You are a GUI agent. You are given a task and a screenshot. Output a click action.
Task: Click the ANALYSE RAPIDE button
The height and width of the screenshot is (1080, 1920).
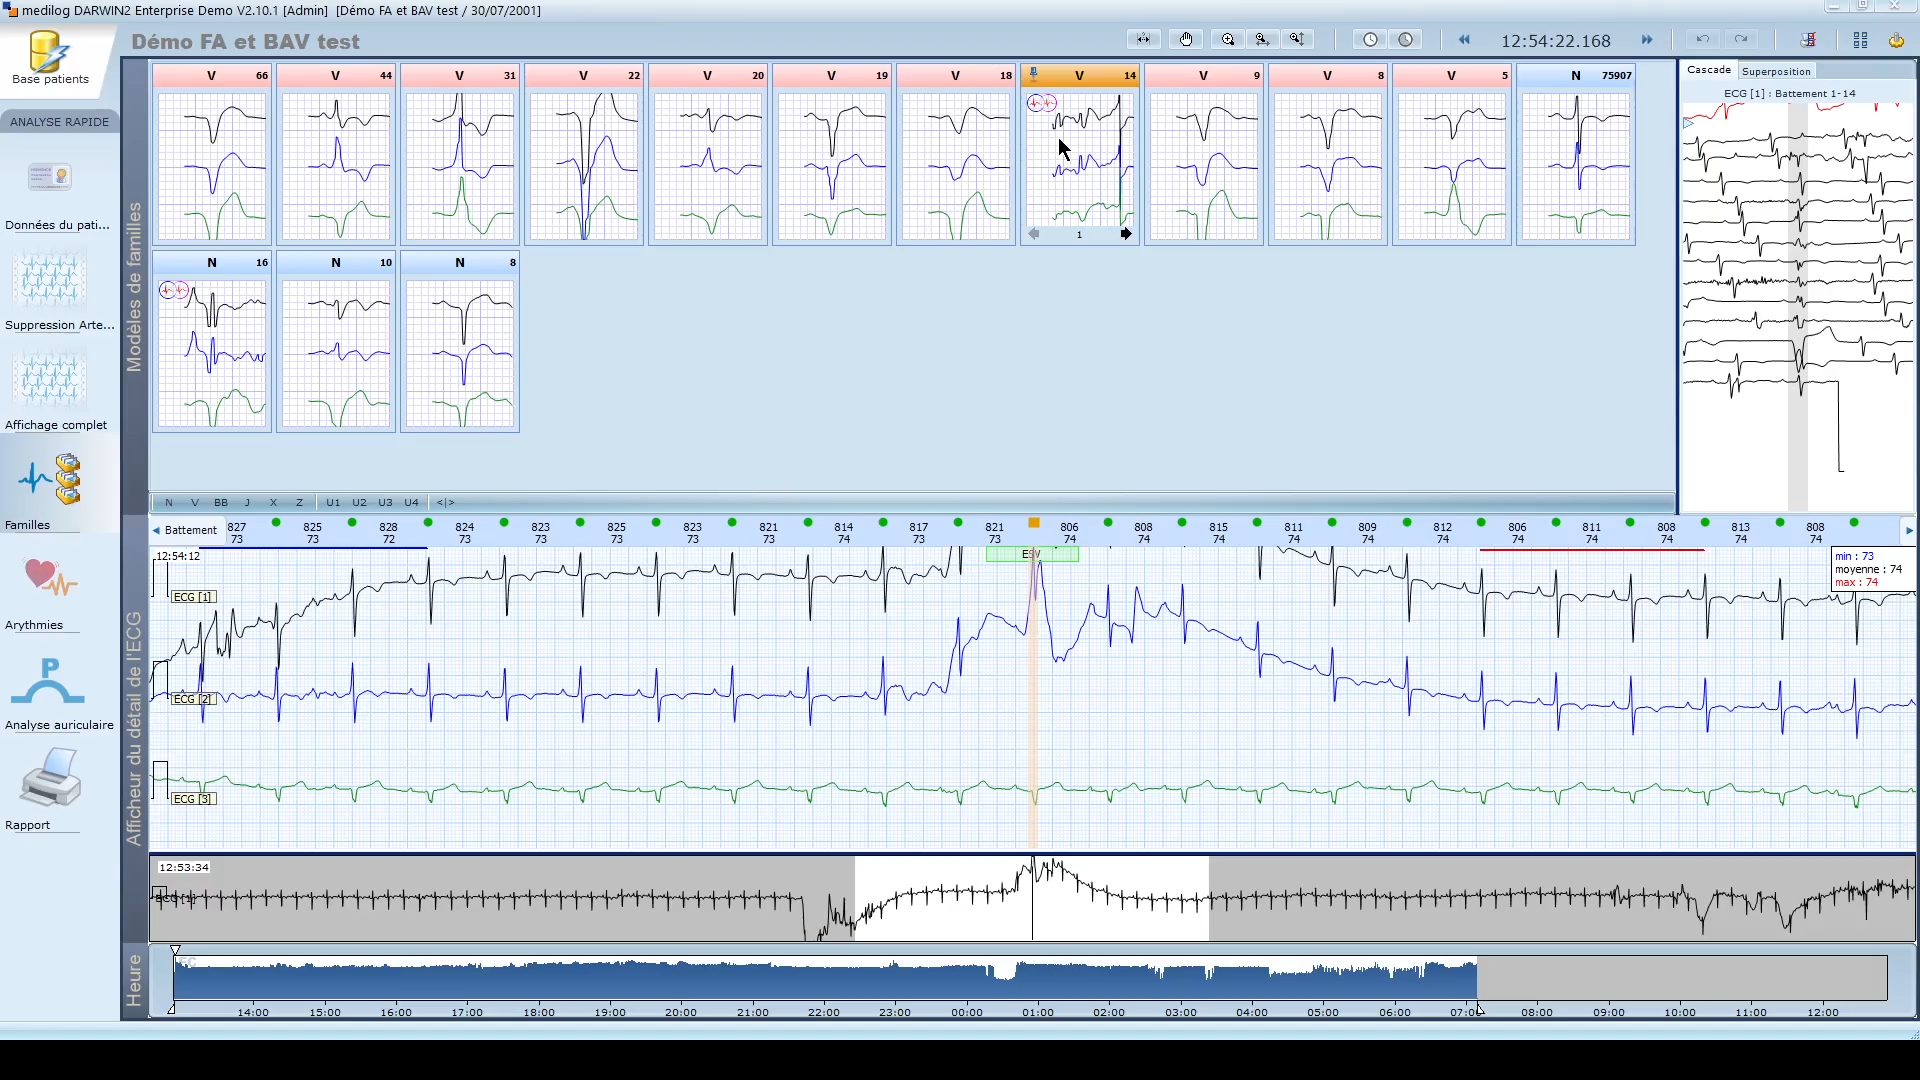60,122
